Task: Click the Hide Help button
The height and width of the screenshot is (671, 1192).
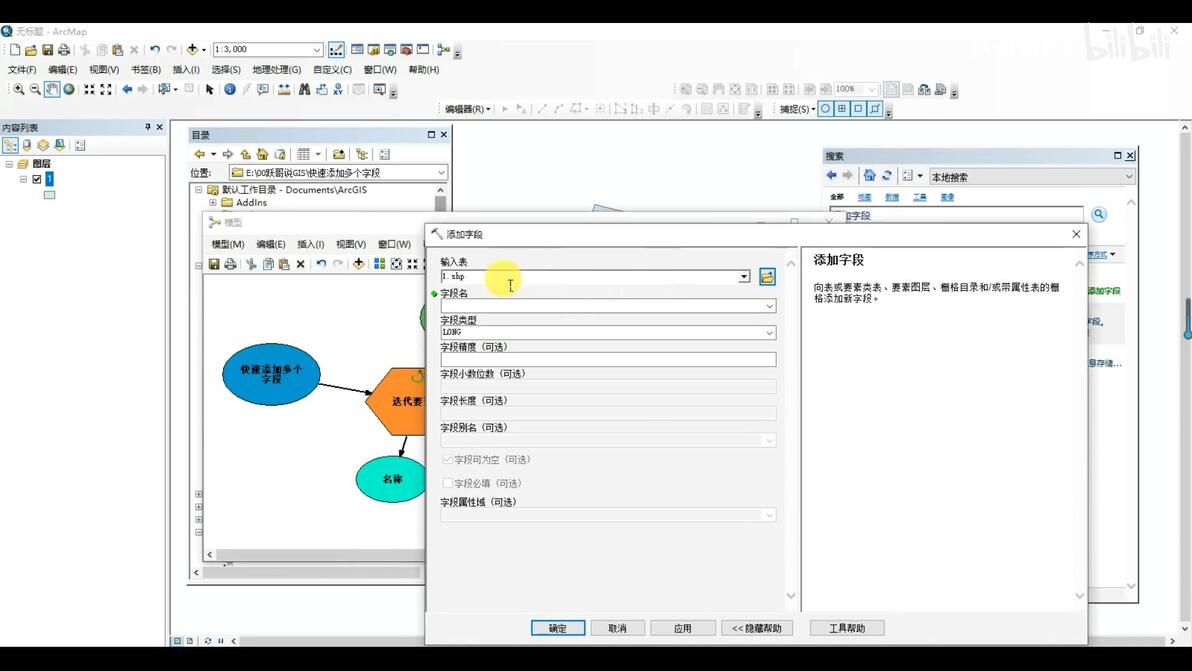Action: [x=756, y=628]
